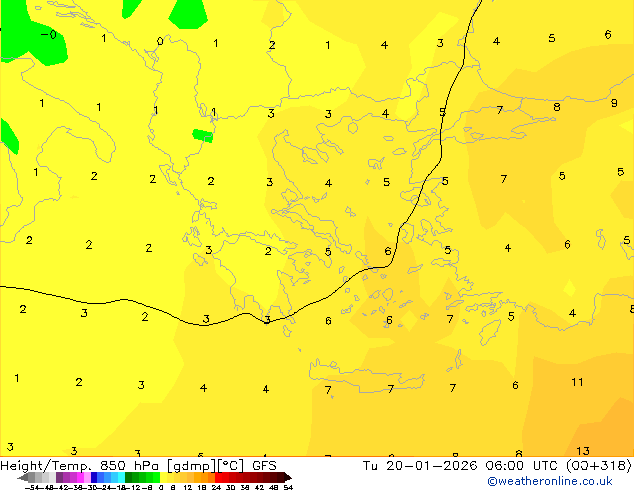Open the weatheronline.co.uk copyright link
The width and height of the screenshot is (634, 490).
549,481
